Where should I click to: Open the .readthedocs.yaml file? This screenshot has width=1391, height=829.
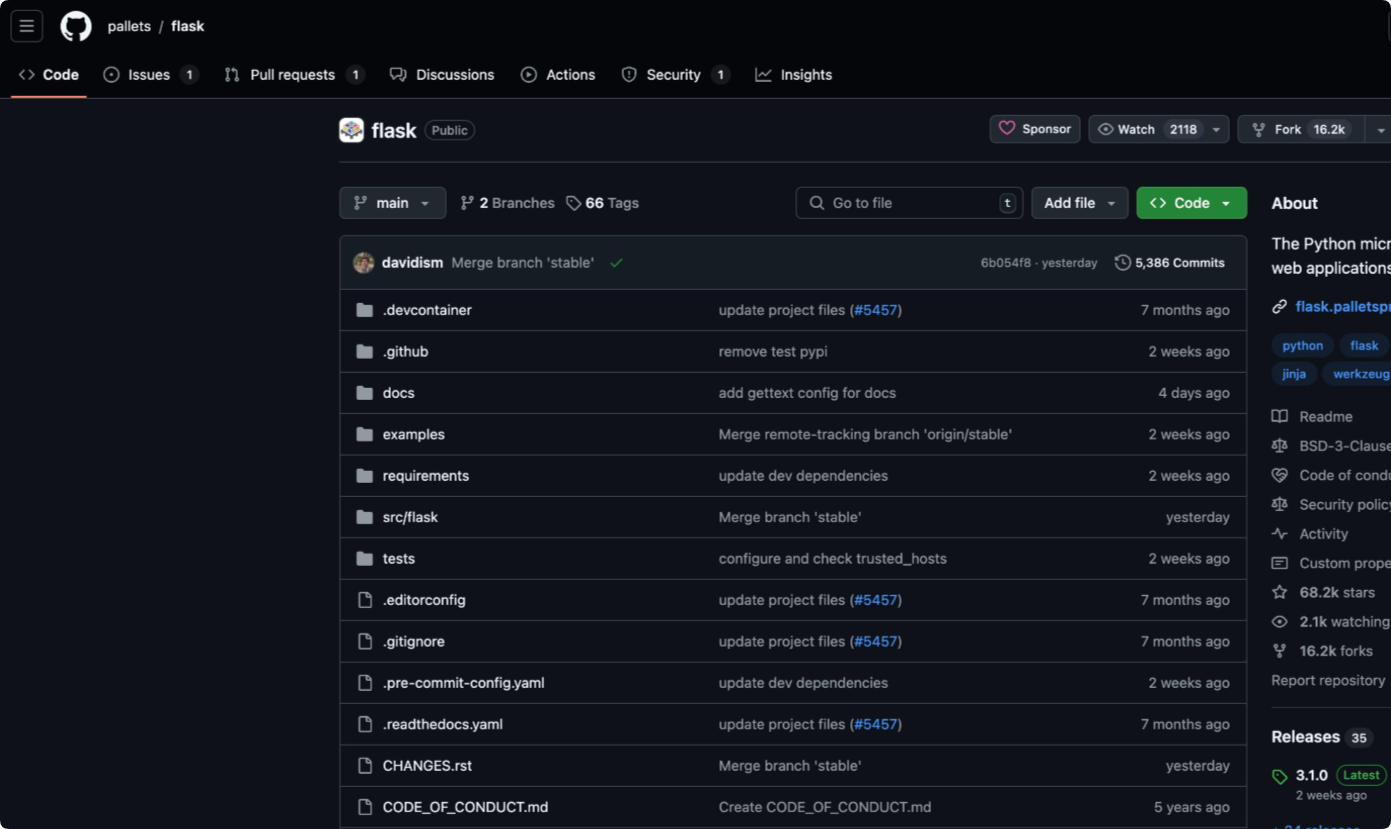tap(442, 724)
